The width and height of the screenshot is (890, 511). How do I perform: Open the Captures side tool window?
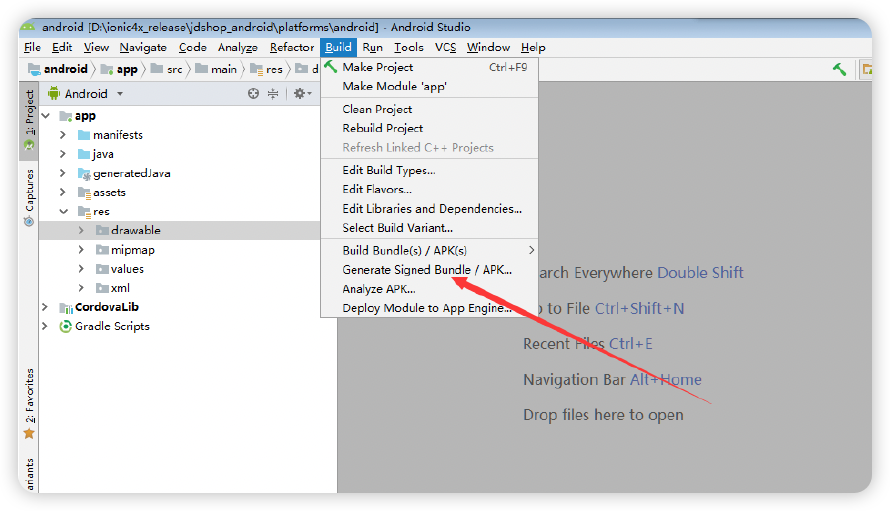[x=29, y=197]
